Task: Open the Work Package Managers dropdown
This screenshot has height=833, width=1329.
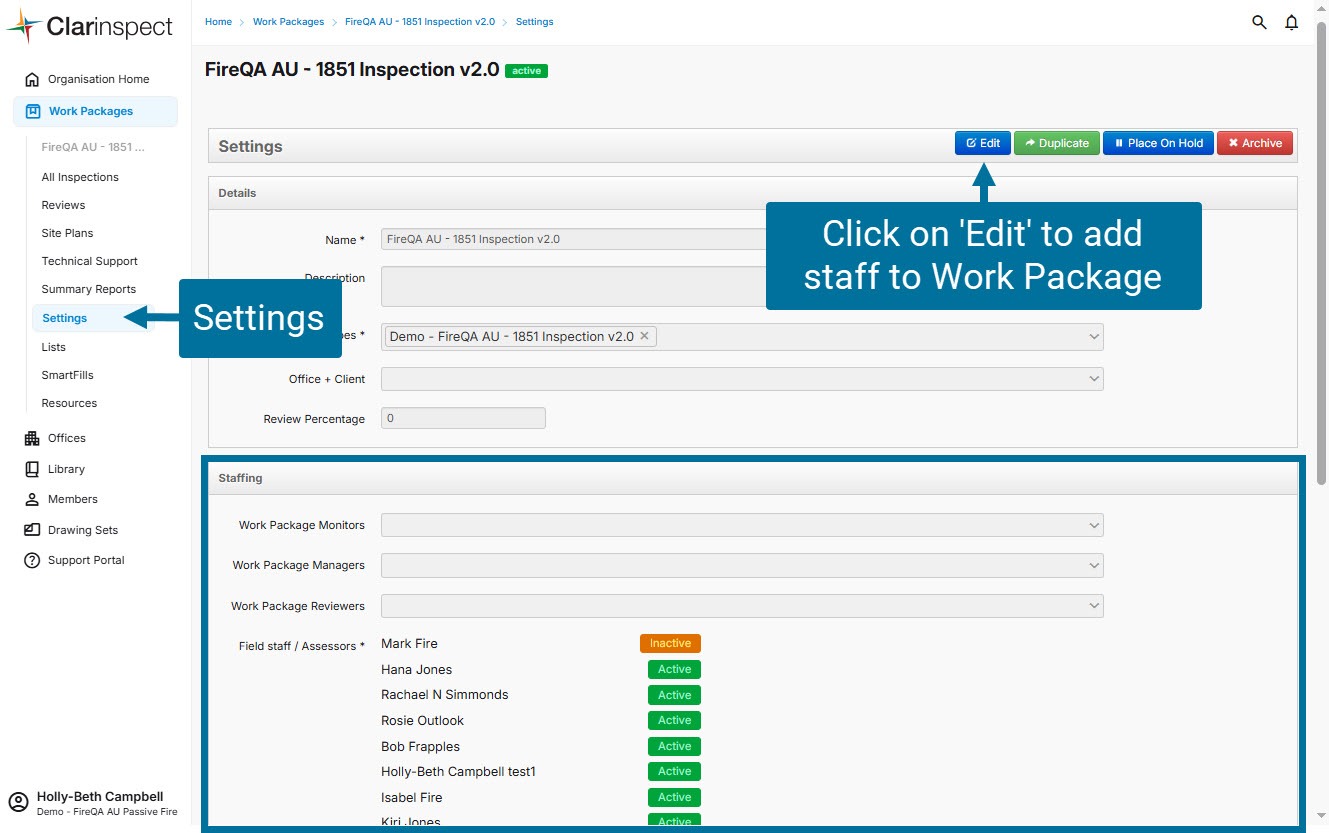Action: click(x=1093, y=565)
